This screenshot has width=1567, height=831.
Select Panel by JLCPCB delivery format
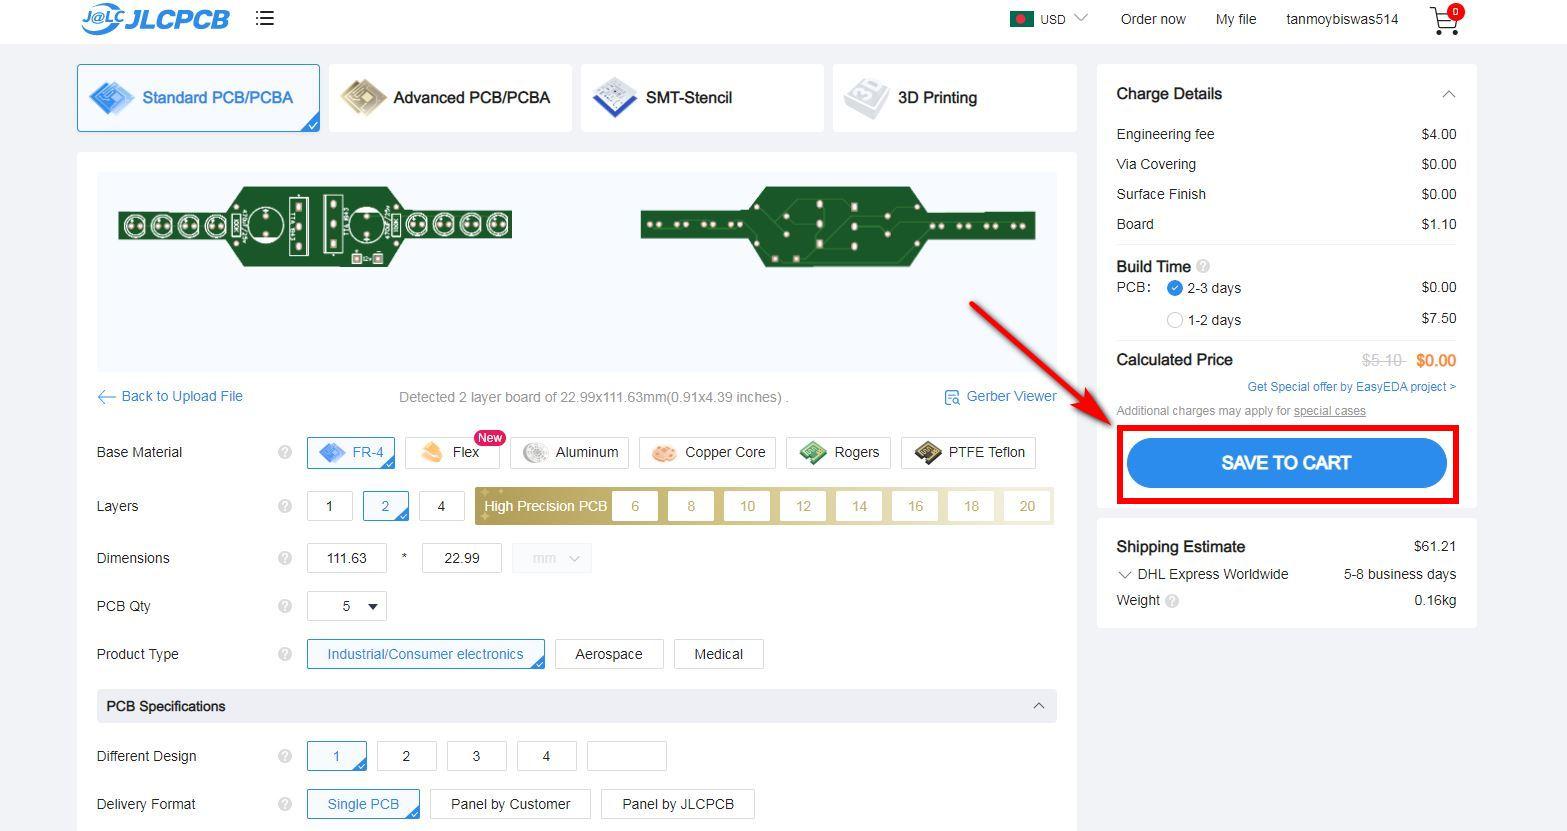click(x=678, y=804)
